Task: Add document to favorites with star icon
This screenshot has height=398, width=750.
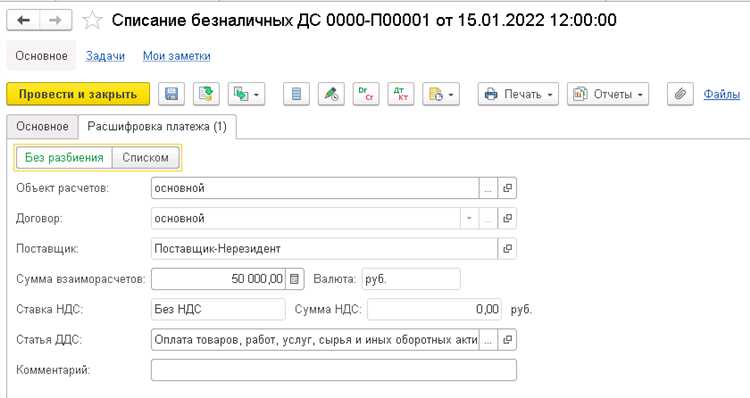Action: tap(92, 20)
